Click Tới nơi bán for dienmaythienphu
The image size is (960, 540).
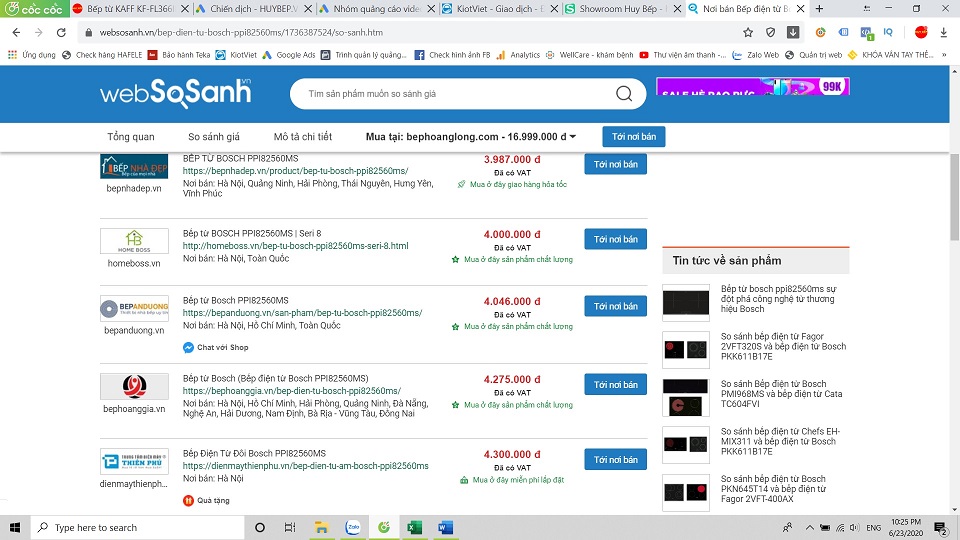tap(615, 459)
